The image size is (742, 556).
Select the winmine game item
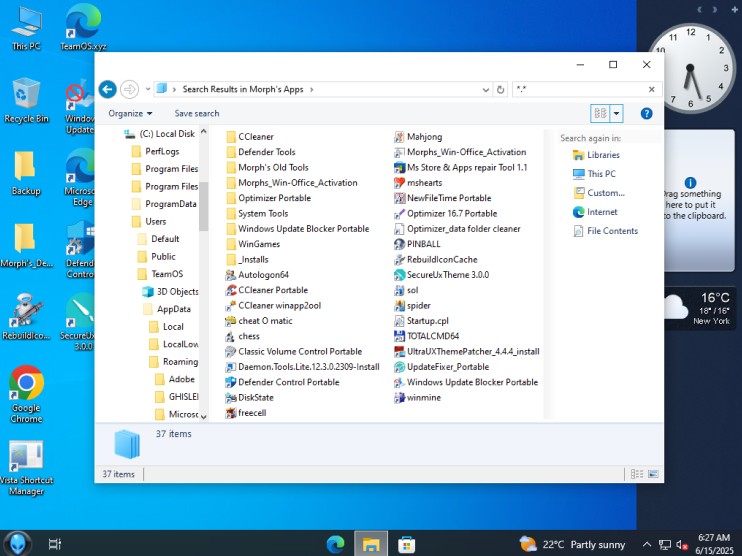tap(418, 397)
